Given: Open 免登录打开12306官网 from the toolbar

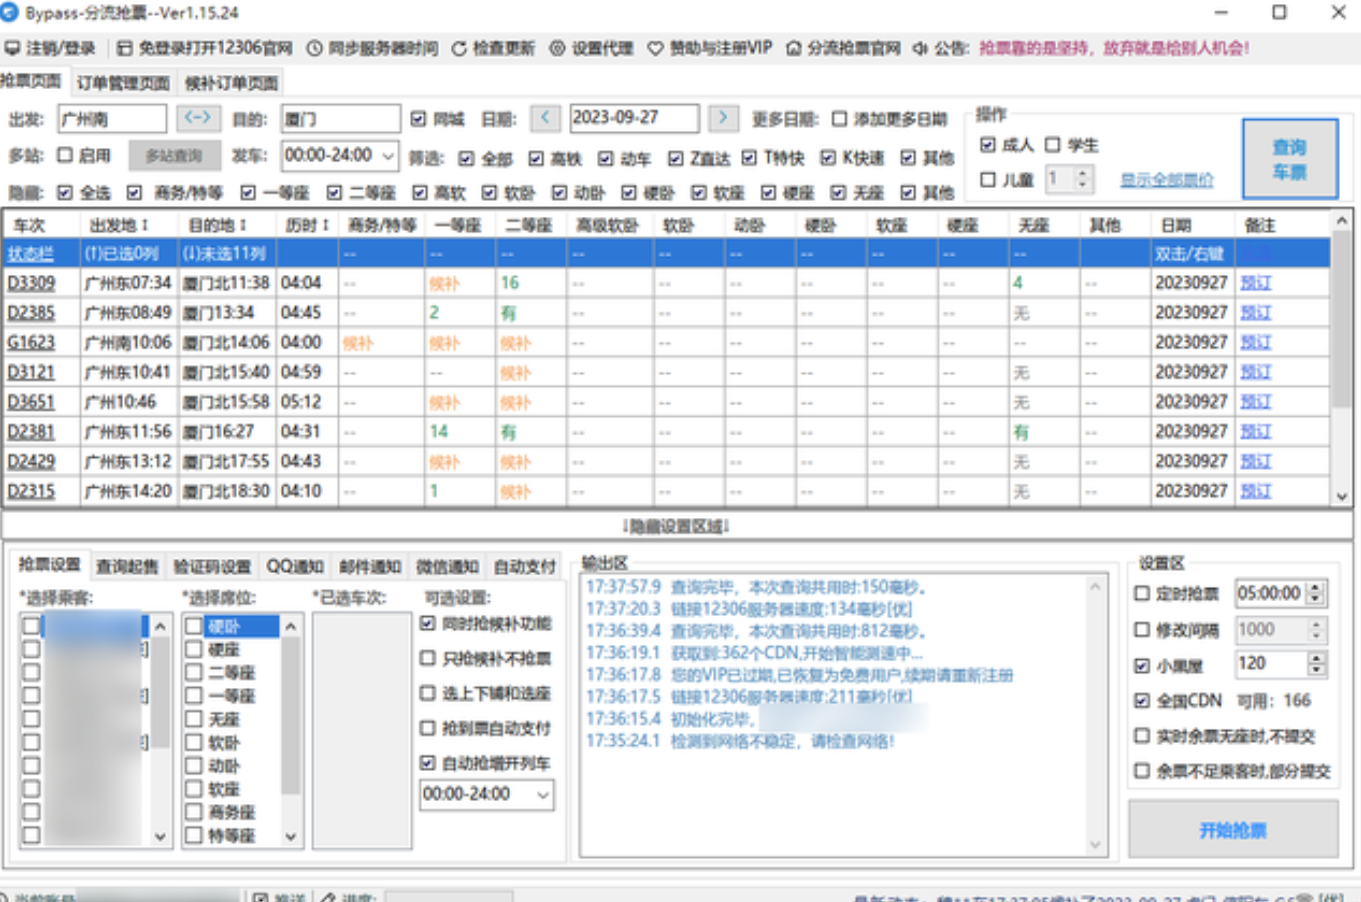Looking at the screenshot, I should (204, 48).
